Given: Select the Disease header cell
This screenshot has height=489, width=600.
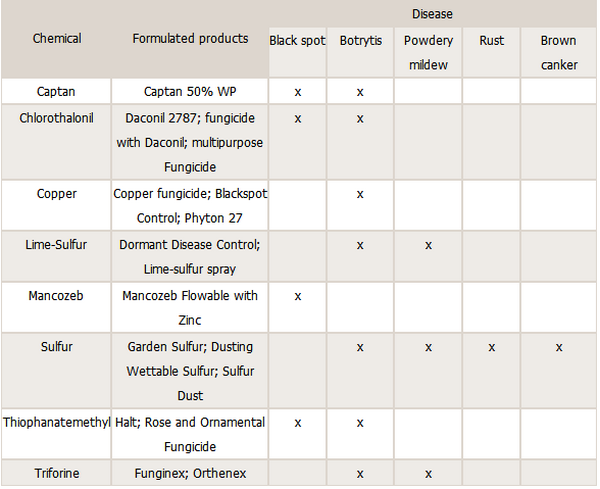Looking at the screenshot, I should [432, 14].
